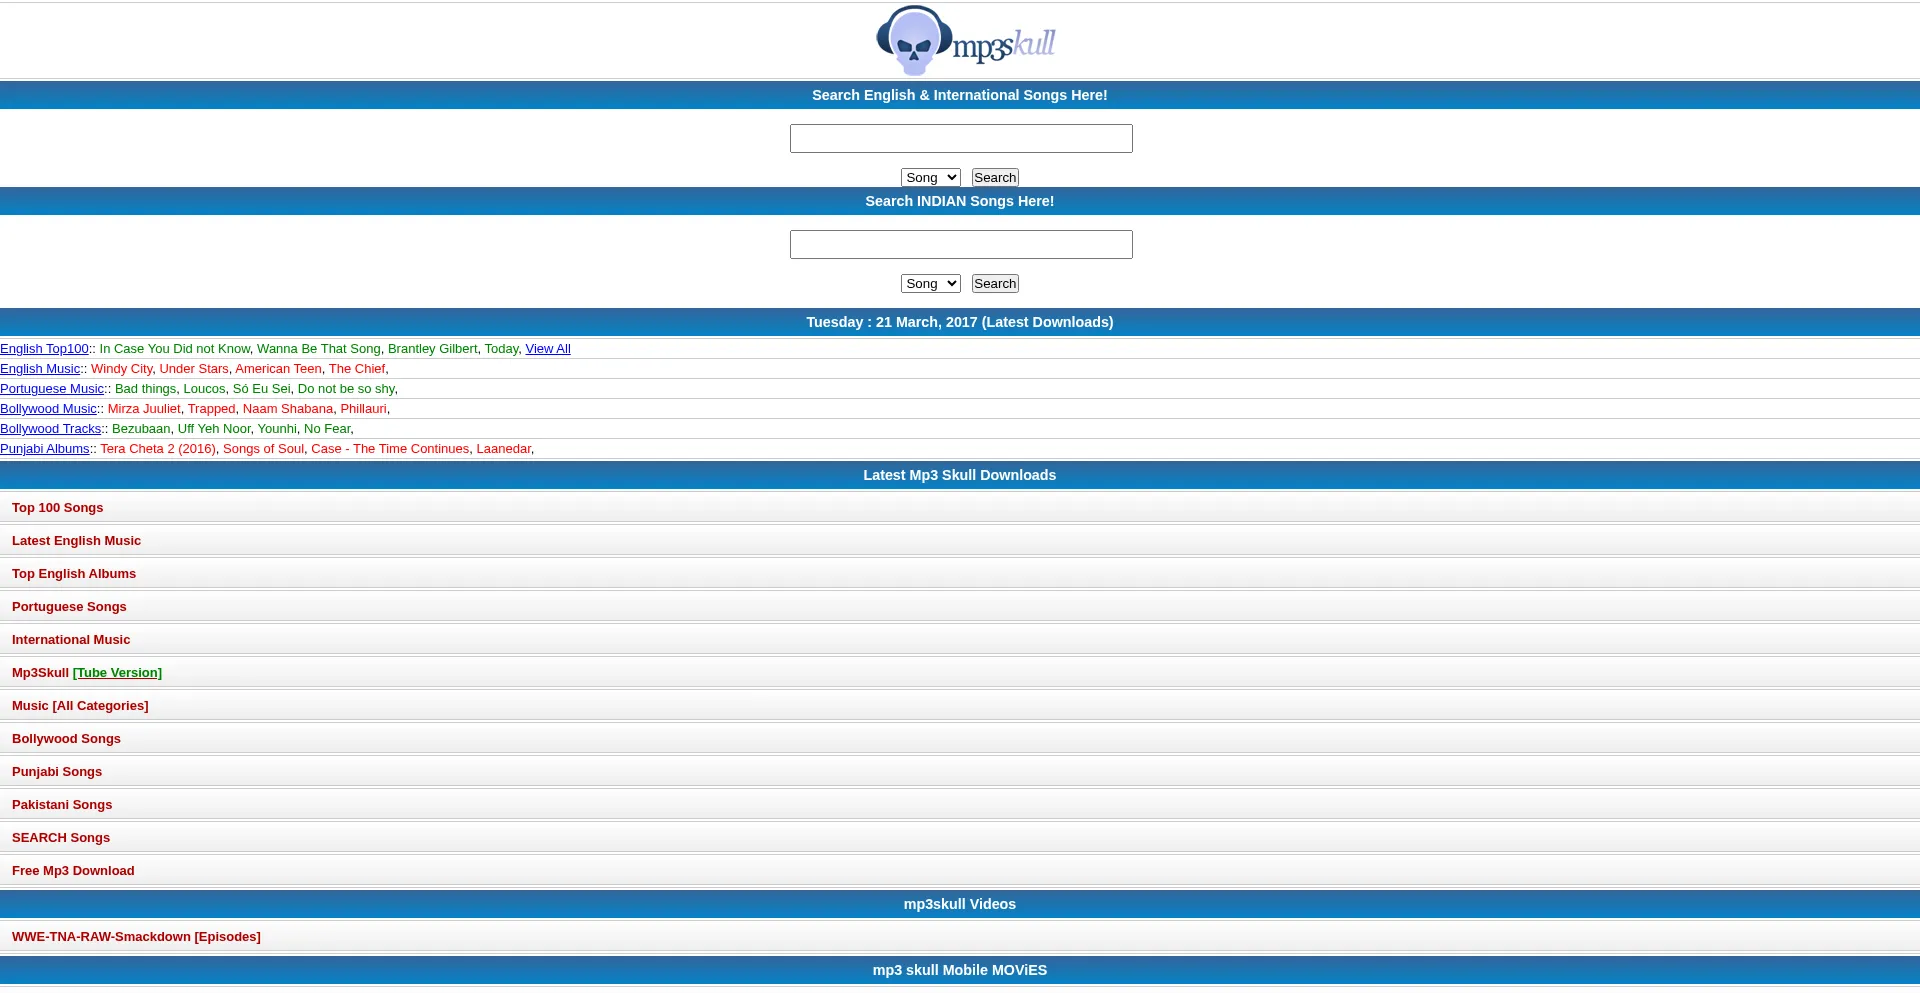This screenshot has width=1920, height=993.
Task: Open the Top 100 Songs menu item
Action: (x=57, y=508)
